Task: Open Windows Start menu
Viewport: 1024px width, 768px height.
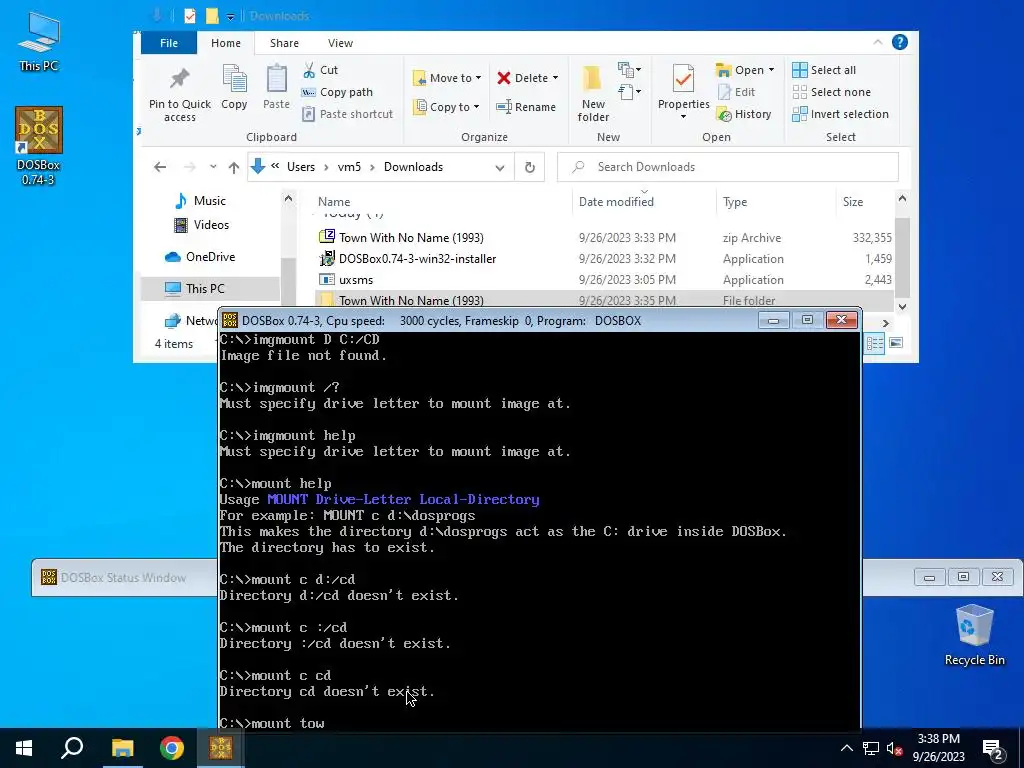Action: click(x=24, y=748)
